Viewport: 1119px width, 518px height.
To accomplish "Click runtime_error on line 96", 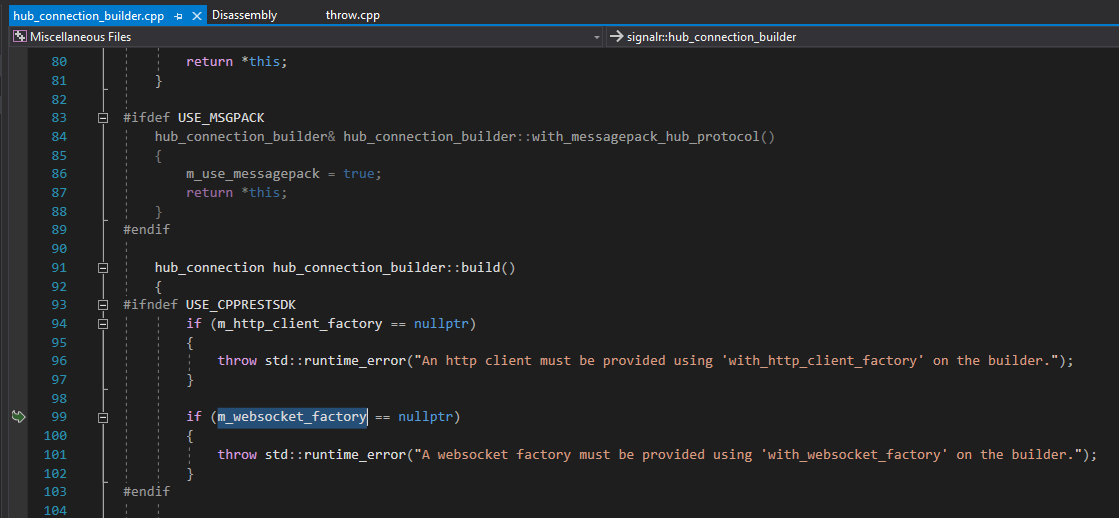I will (x=355, y=360).
